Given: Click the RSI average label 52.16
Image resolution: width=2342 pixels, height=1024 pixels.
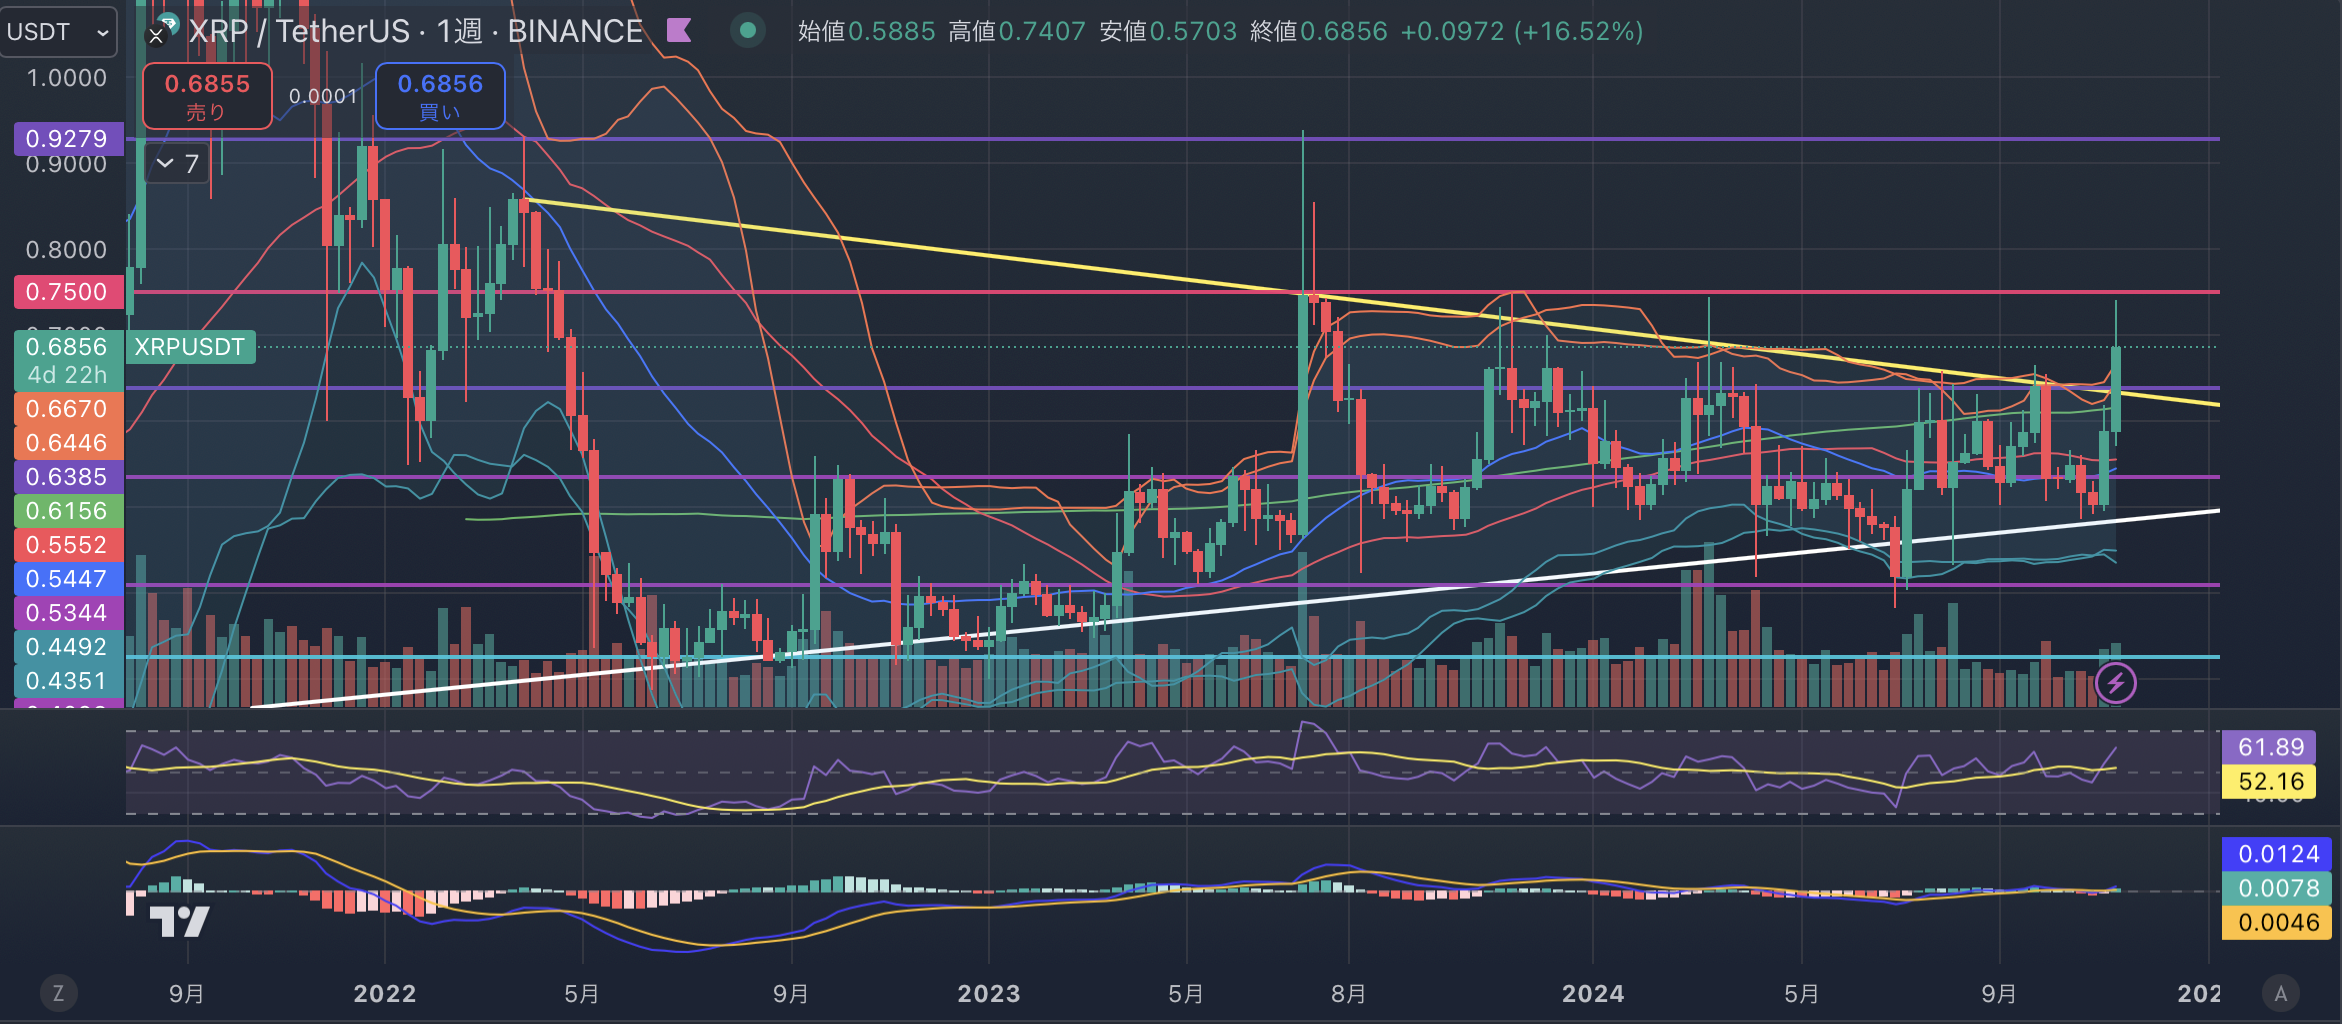Looking at the screenshot, I should tap(2268, 782).
